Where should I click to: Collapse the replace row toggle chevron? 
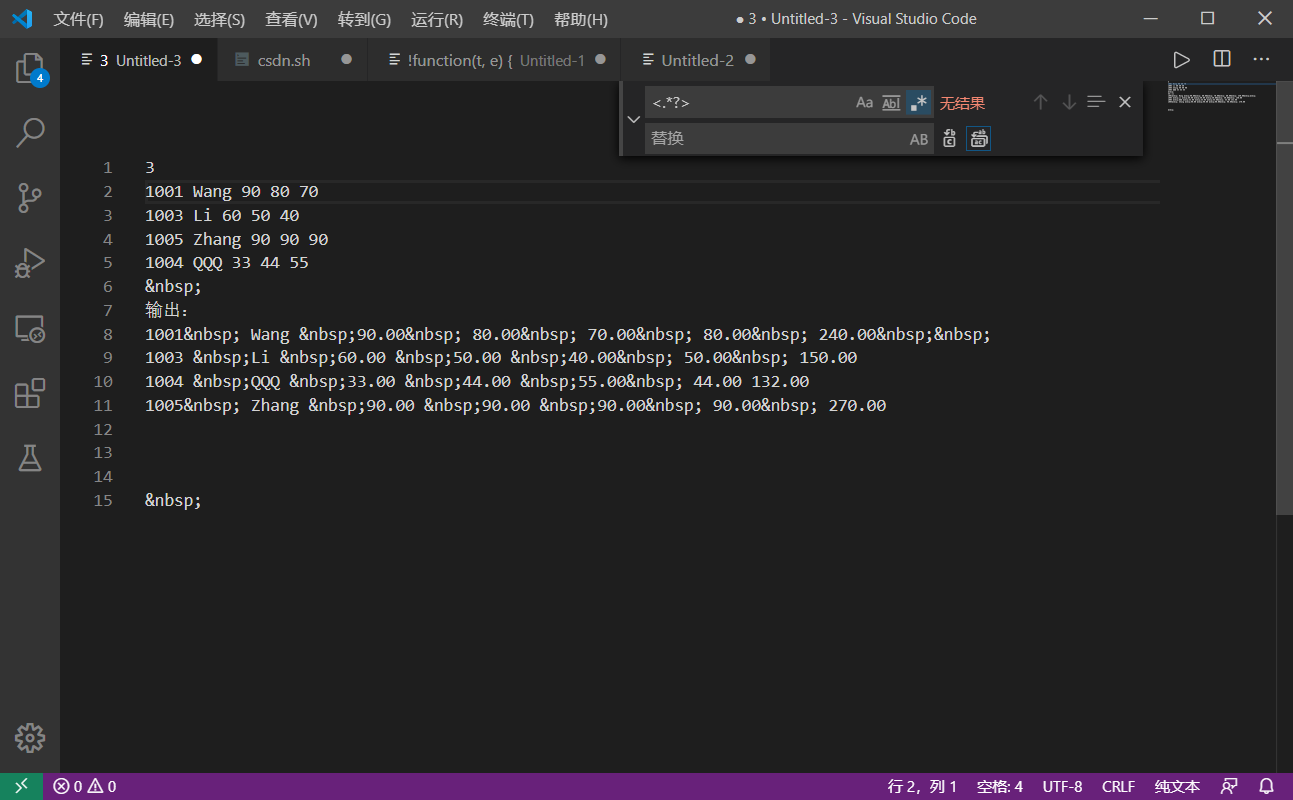(x=633, y=119)
